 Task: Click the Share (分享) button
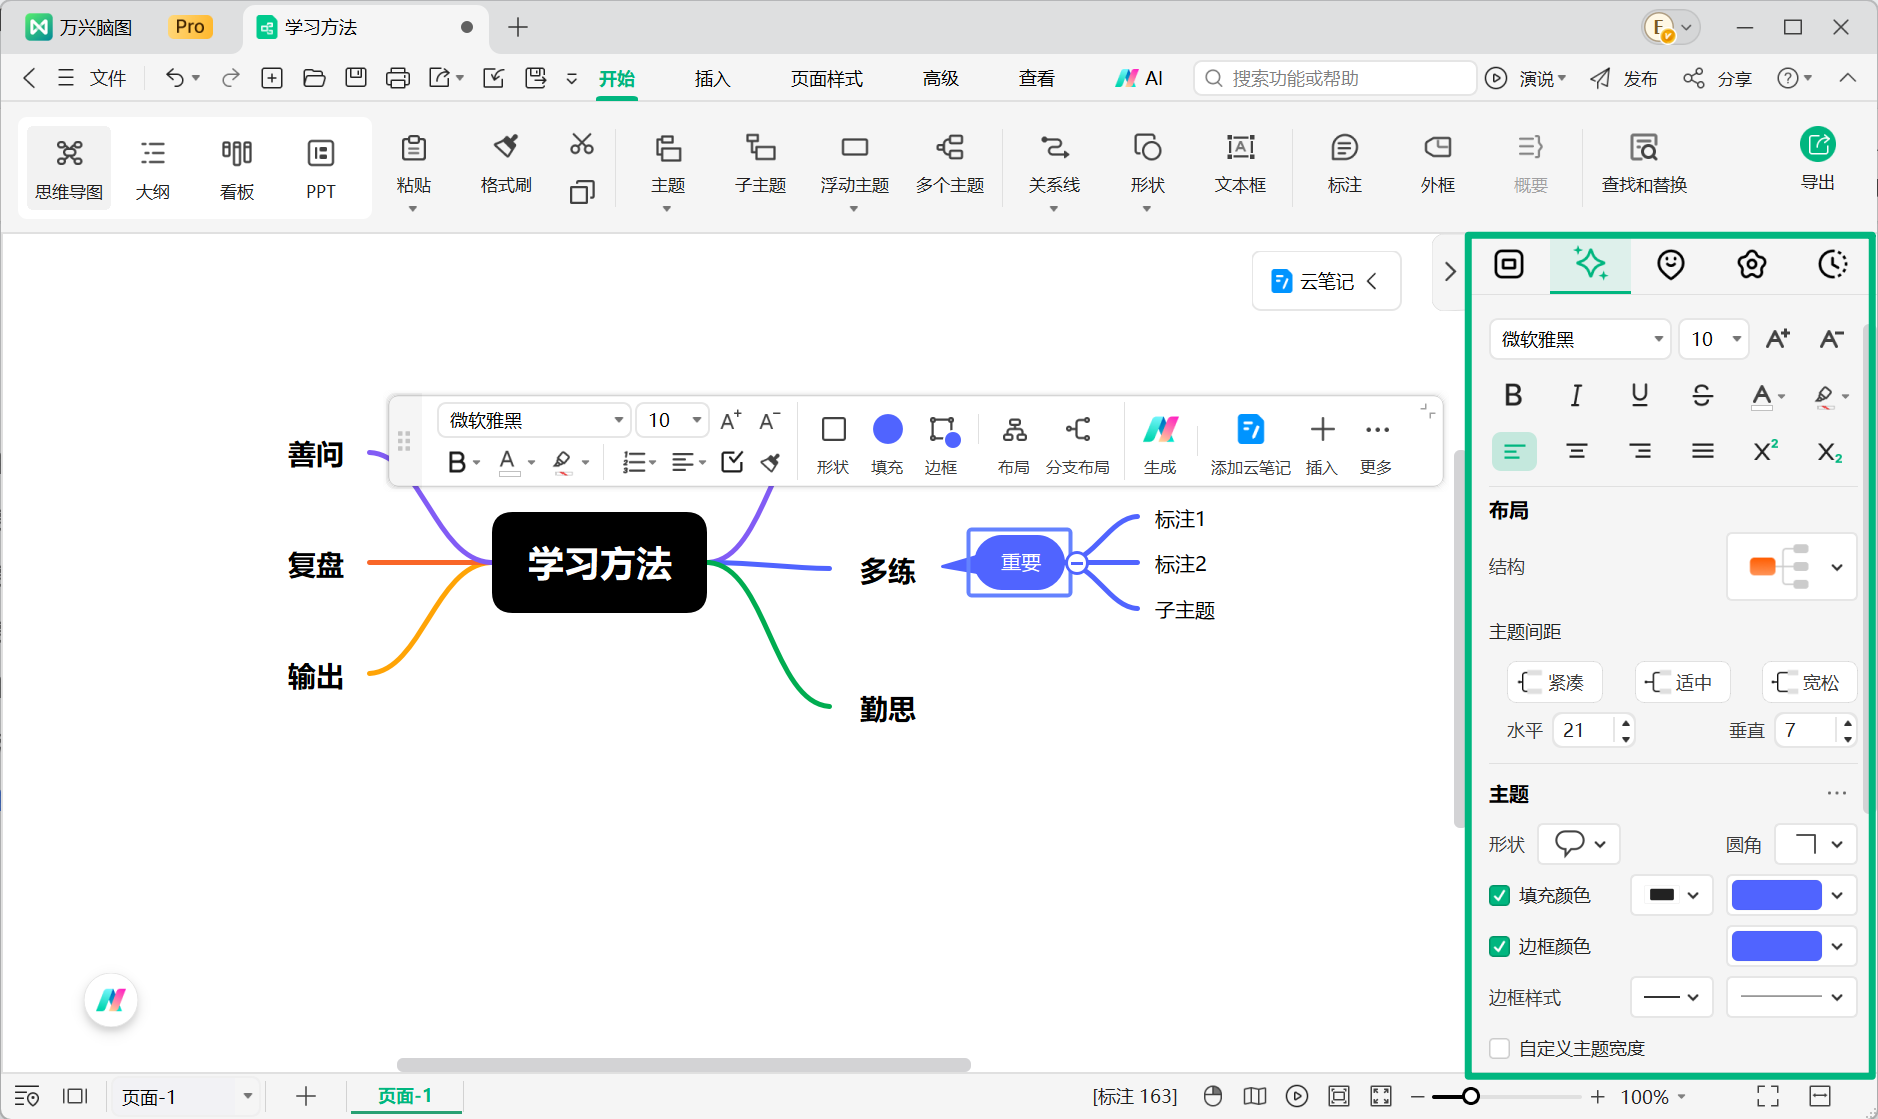[1717, 78]
